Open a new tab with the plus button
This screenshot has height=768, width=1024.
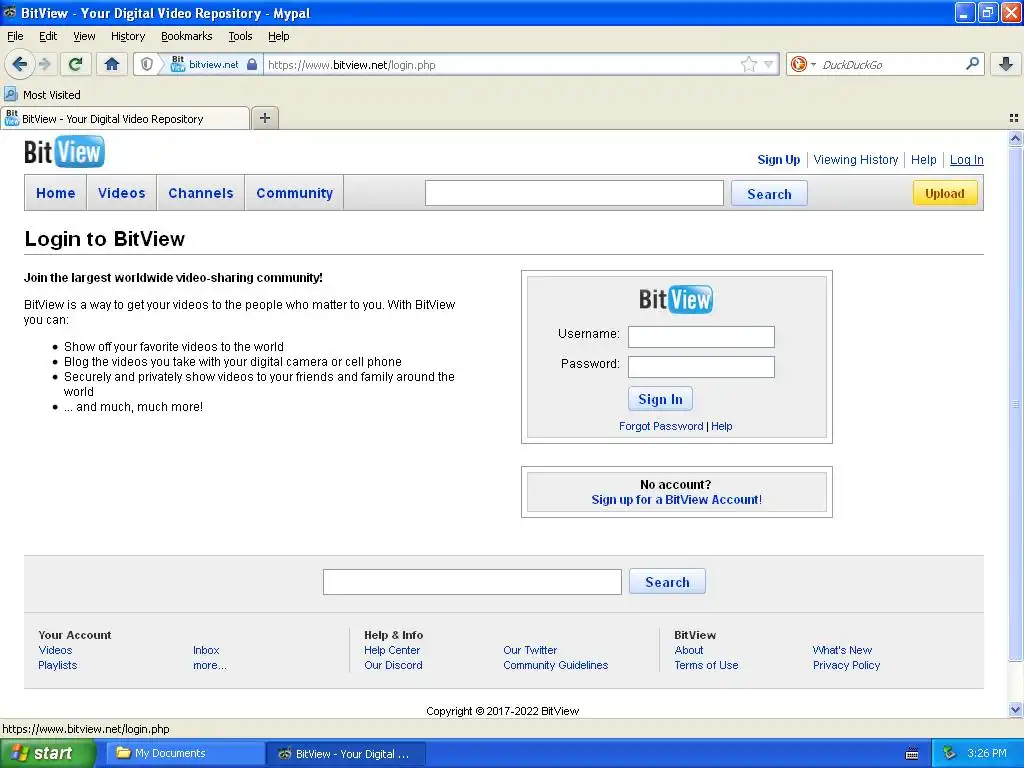tap(264, 118)
